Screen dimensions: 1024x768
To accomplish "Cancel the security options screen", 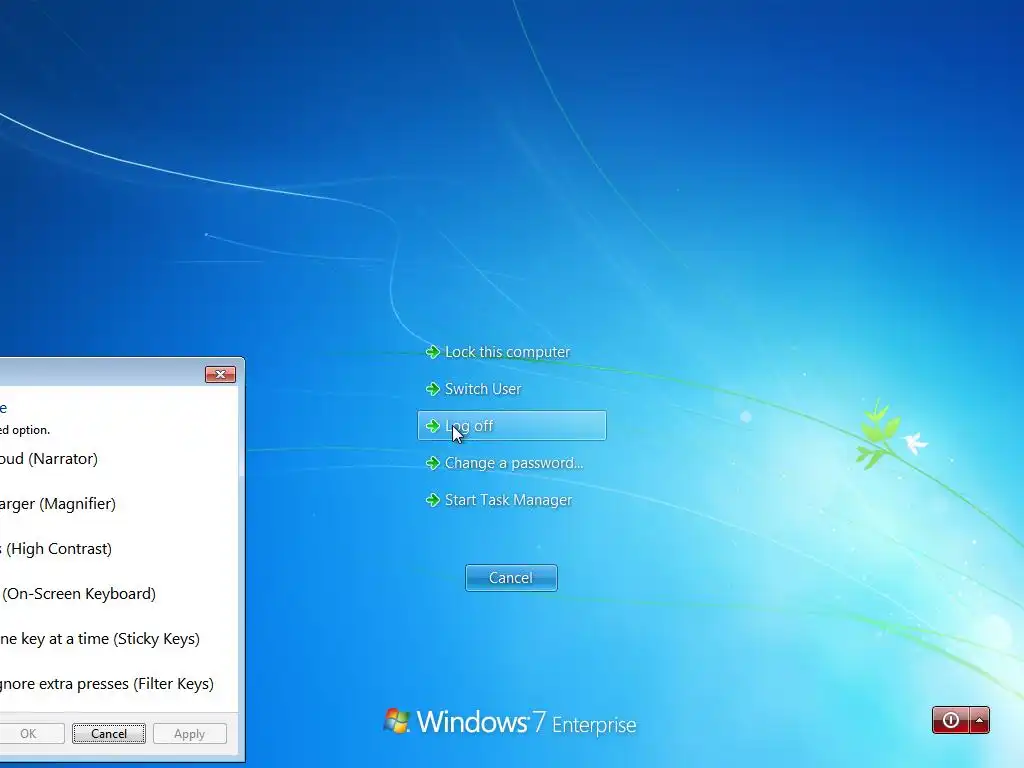I will 511,578.
